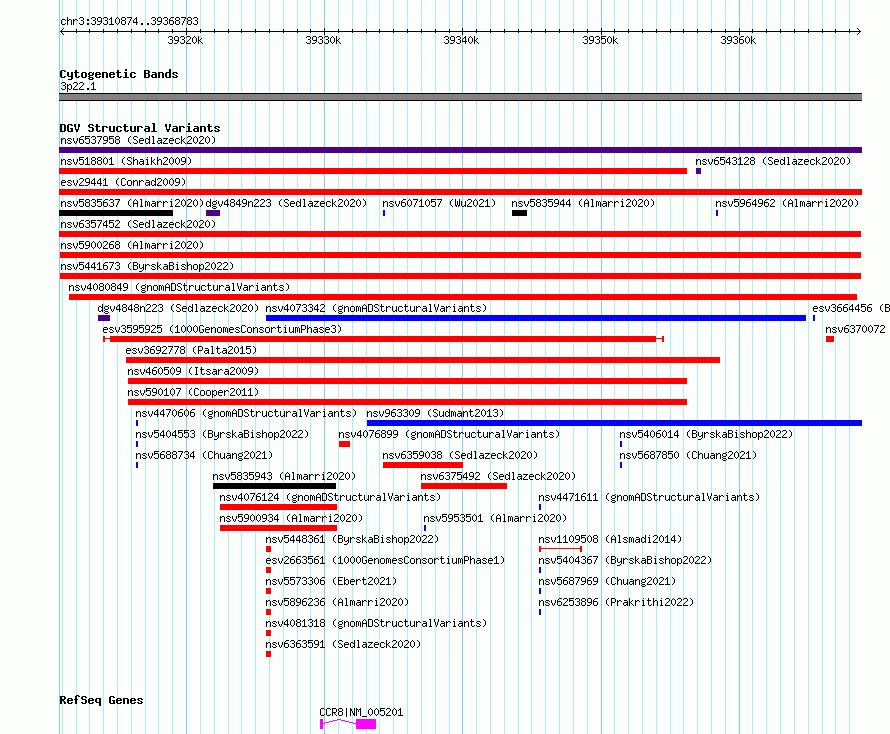Select nsv5404367 (ByrskaBishop2022) variant label

pyautogui.click(x=625, y=560)
